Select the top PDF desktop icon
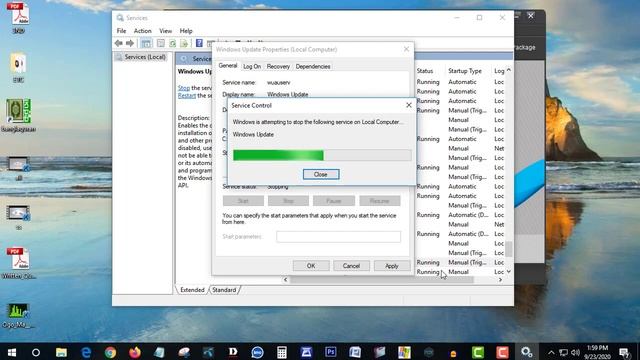Image resolution: width=640 pixels, height=360 pixels. [x=18, y=18]
